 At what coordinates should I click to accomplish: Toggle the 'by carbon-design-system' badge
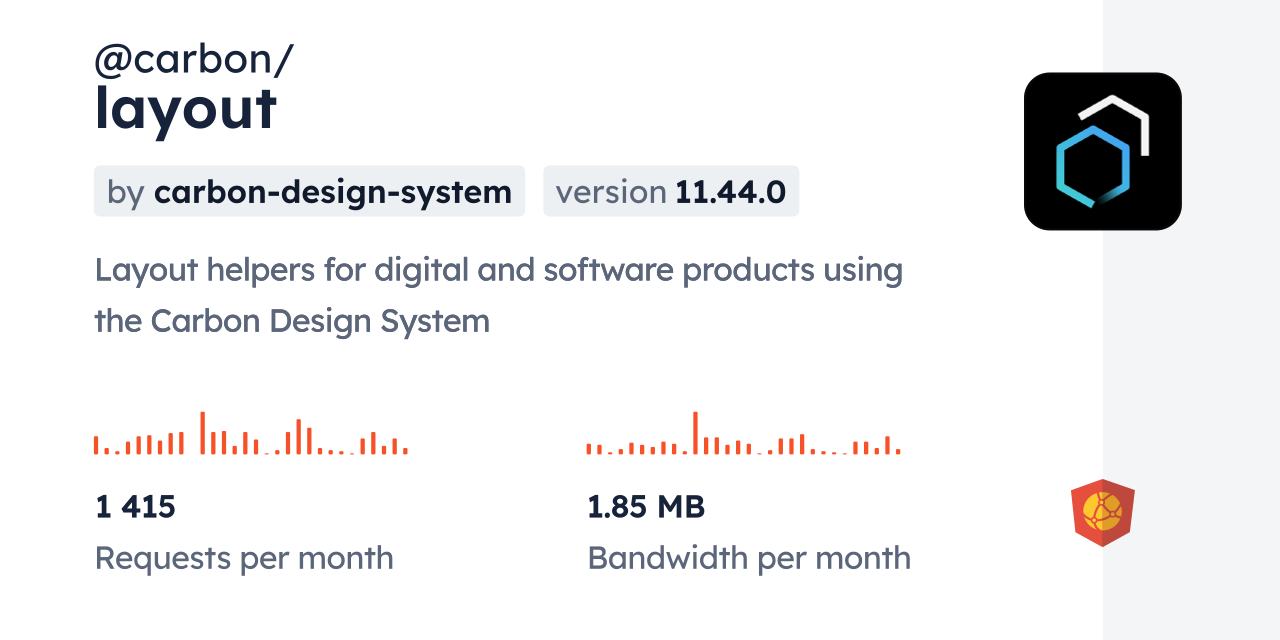pyautogui.click(x=309, y=191)
